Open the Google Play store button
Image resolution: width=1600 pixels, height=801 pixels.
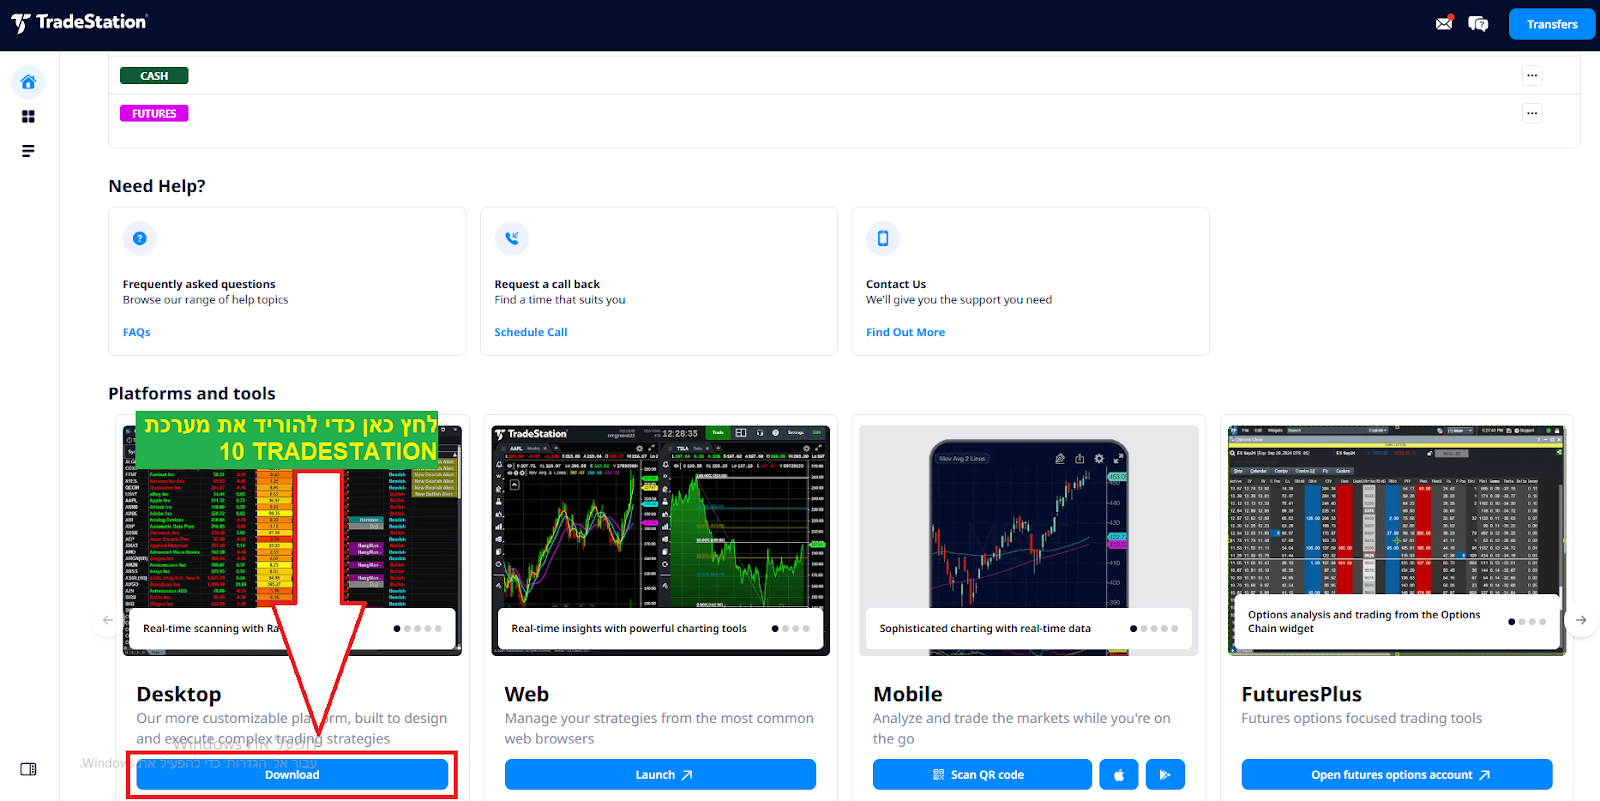point(1165,775)
